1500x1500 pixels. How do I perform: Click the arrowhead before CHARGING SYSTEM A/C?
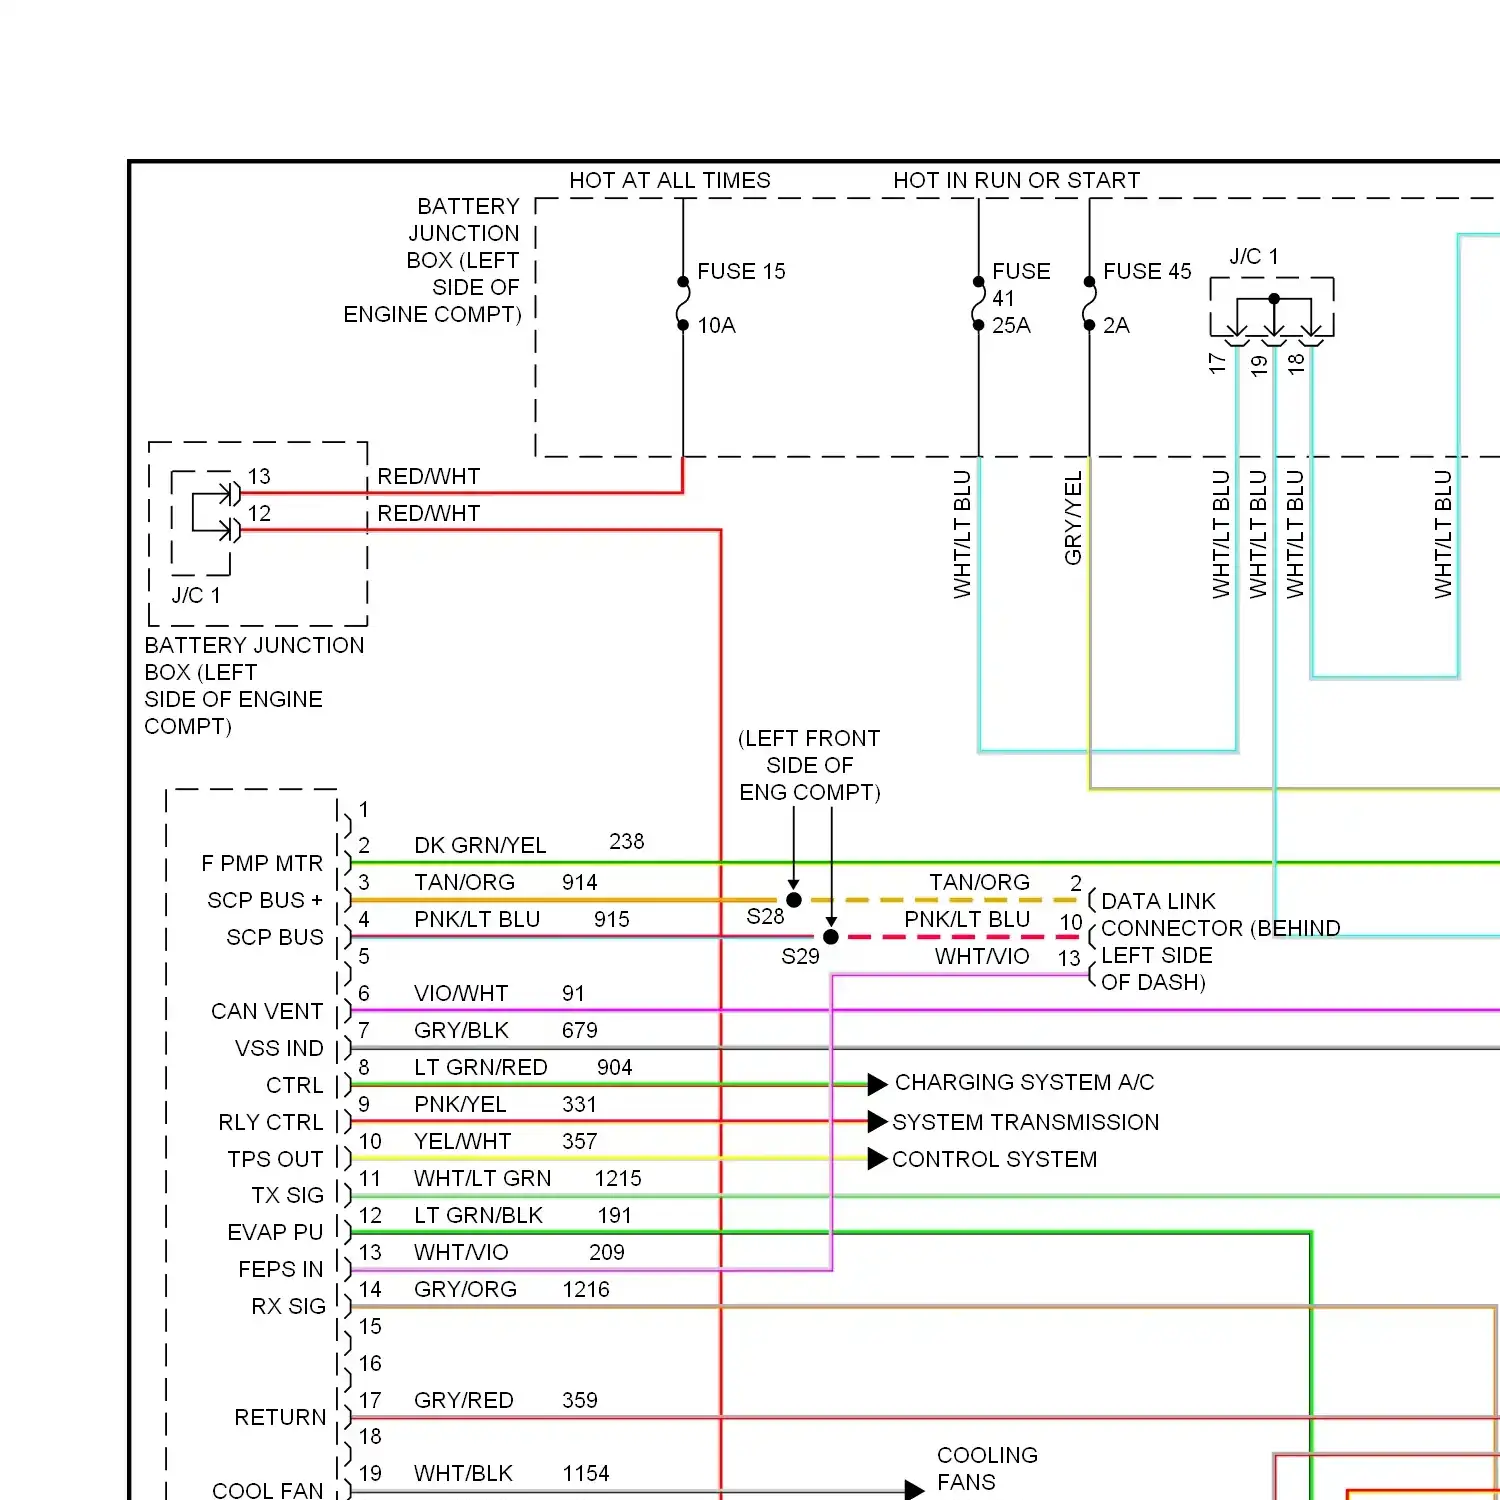pos(878,1084)
